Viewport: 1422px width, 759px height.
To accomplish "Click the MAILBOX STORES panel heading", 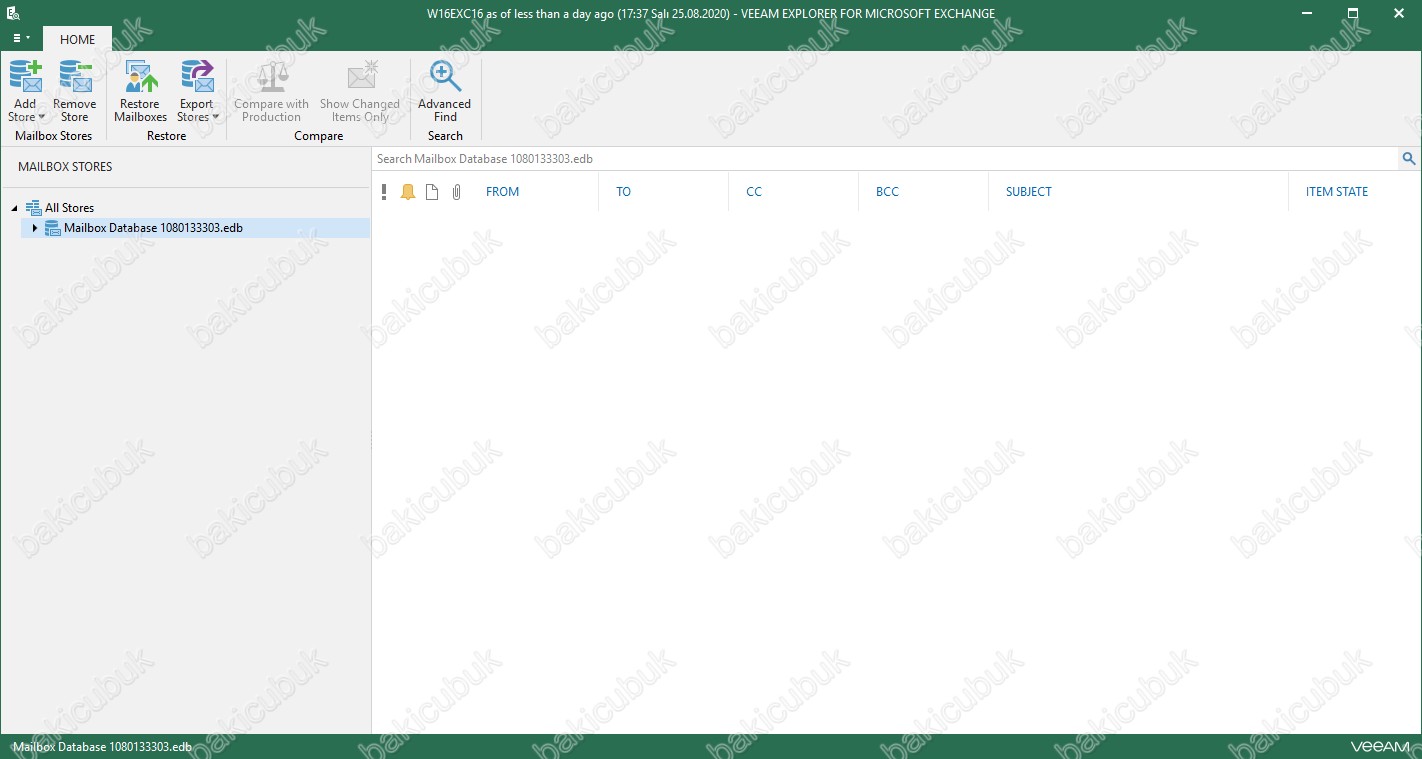I will [65, 167].
